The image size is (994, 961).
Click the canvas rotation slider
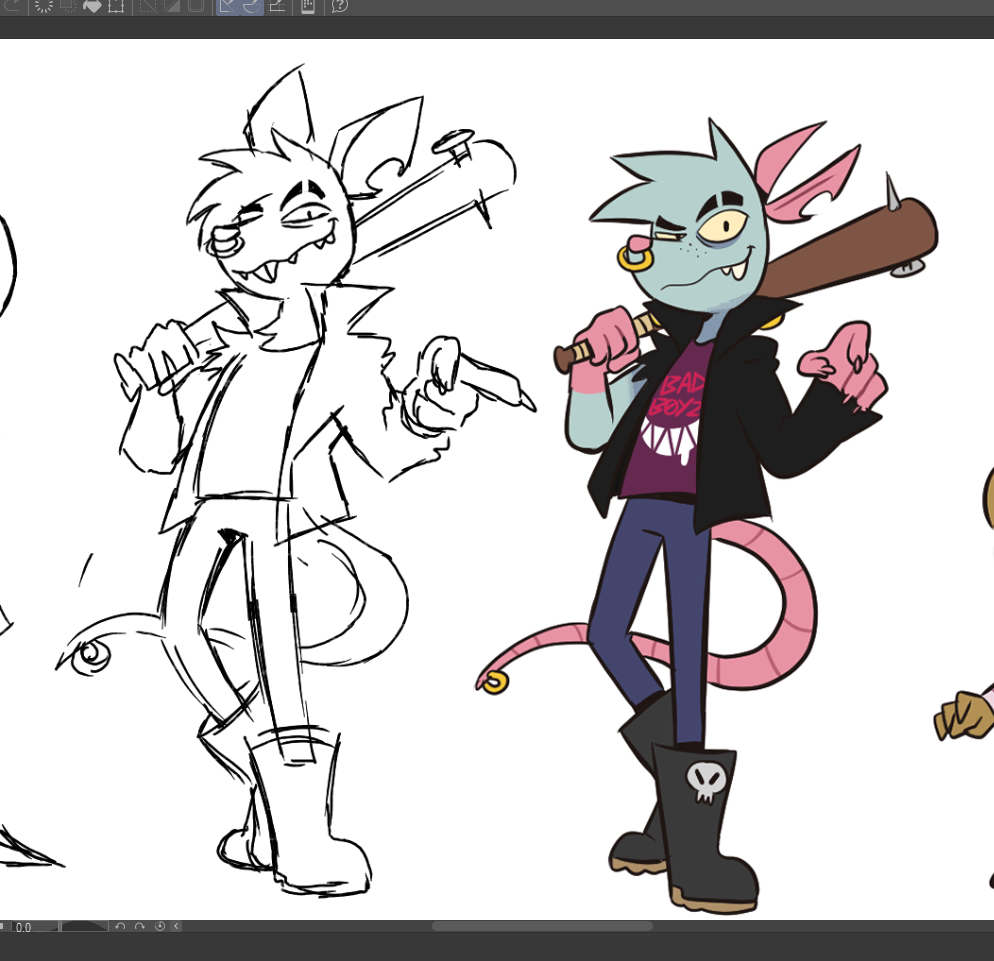click(84, 927)
